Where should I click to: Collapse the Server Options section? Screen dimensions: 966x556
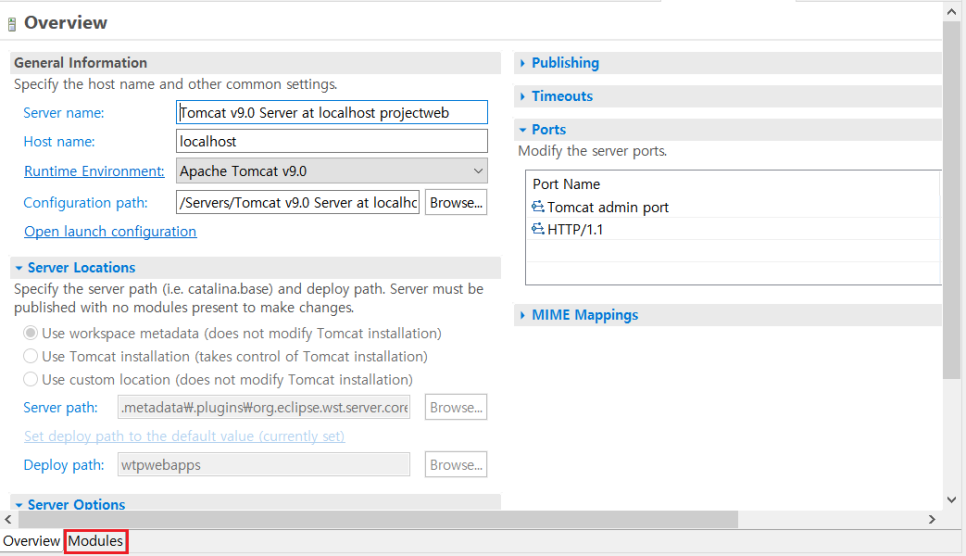click(x=18, y=505)
